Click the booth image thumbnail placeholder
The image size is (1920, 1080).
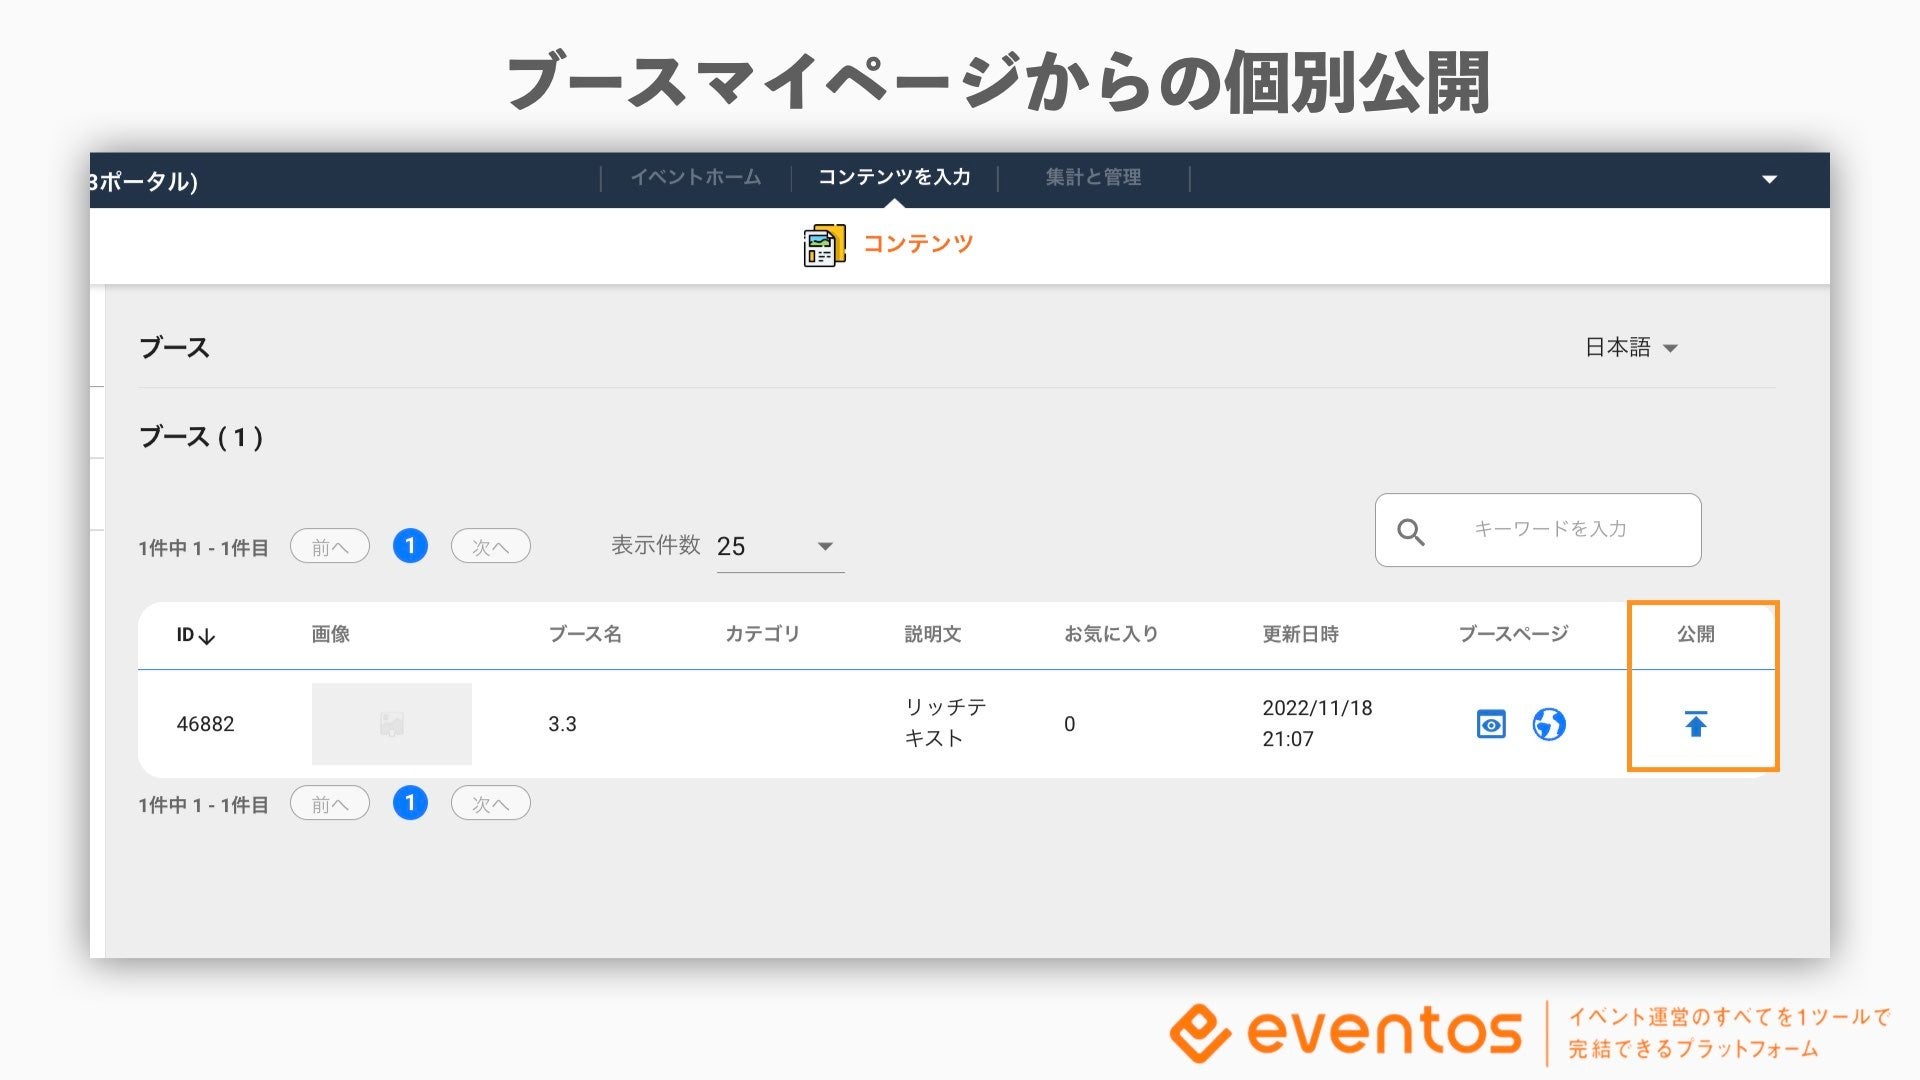[x=391, y=724]
